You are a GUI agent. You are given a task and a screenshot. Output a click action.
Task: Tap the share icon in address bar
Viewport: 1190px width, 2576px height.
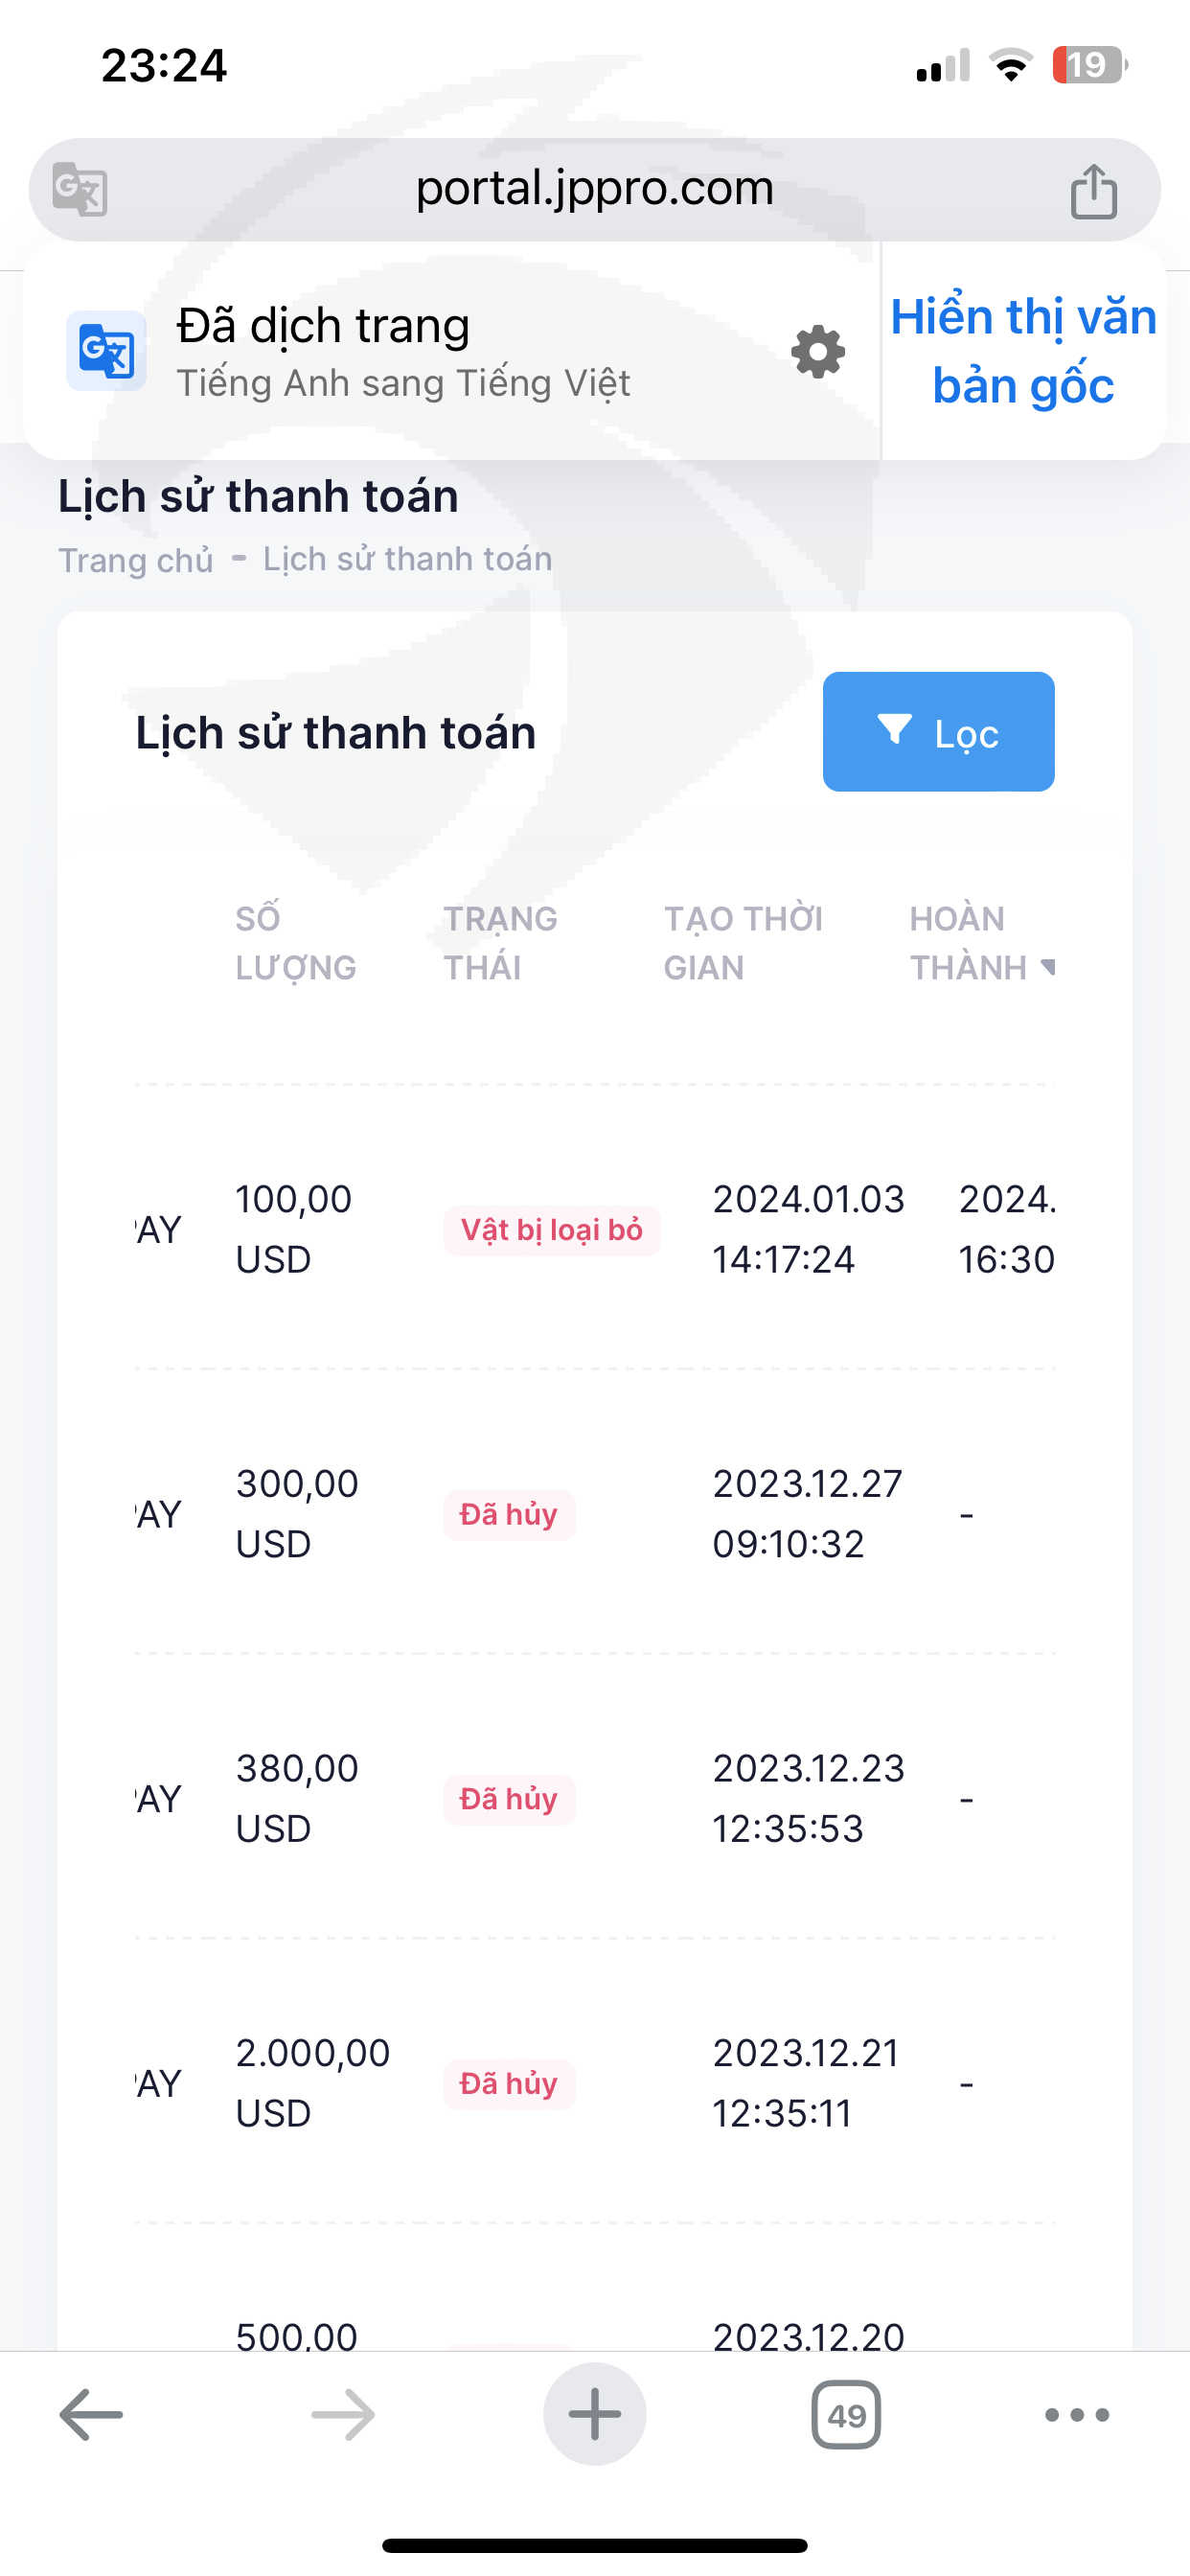1093,190
